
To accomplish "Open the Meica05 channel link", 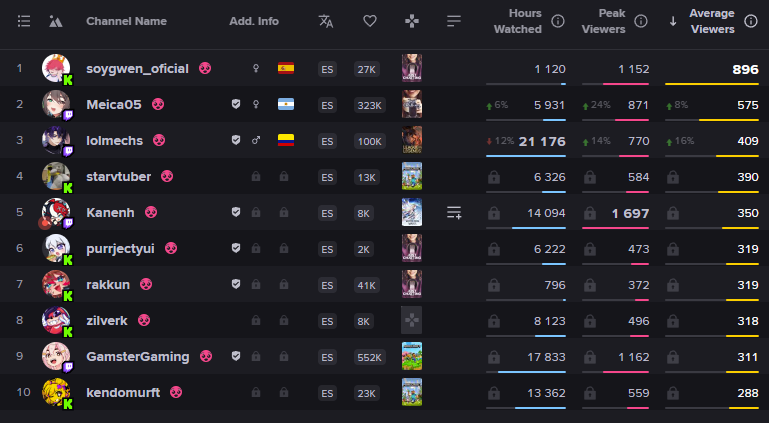I will pyautogui.click(x=115, y=104).
